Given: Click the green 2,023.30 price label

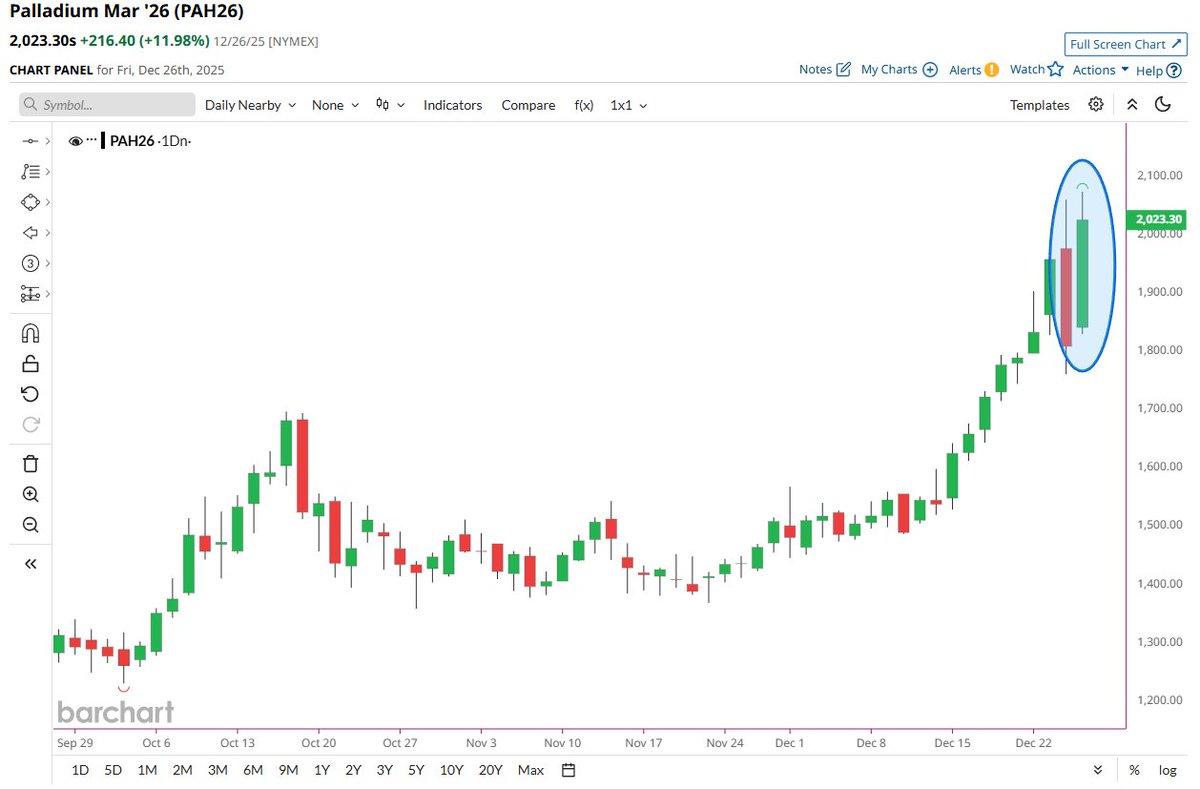Looking at the screenshot, I should [x=1157, y=219].
